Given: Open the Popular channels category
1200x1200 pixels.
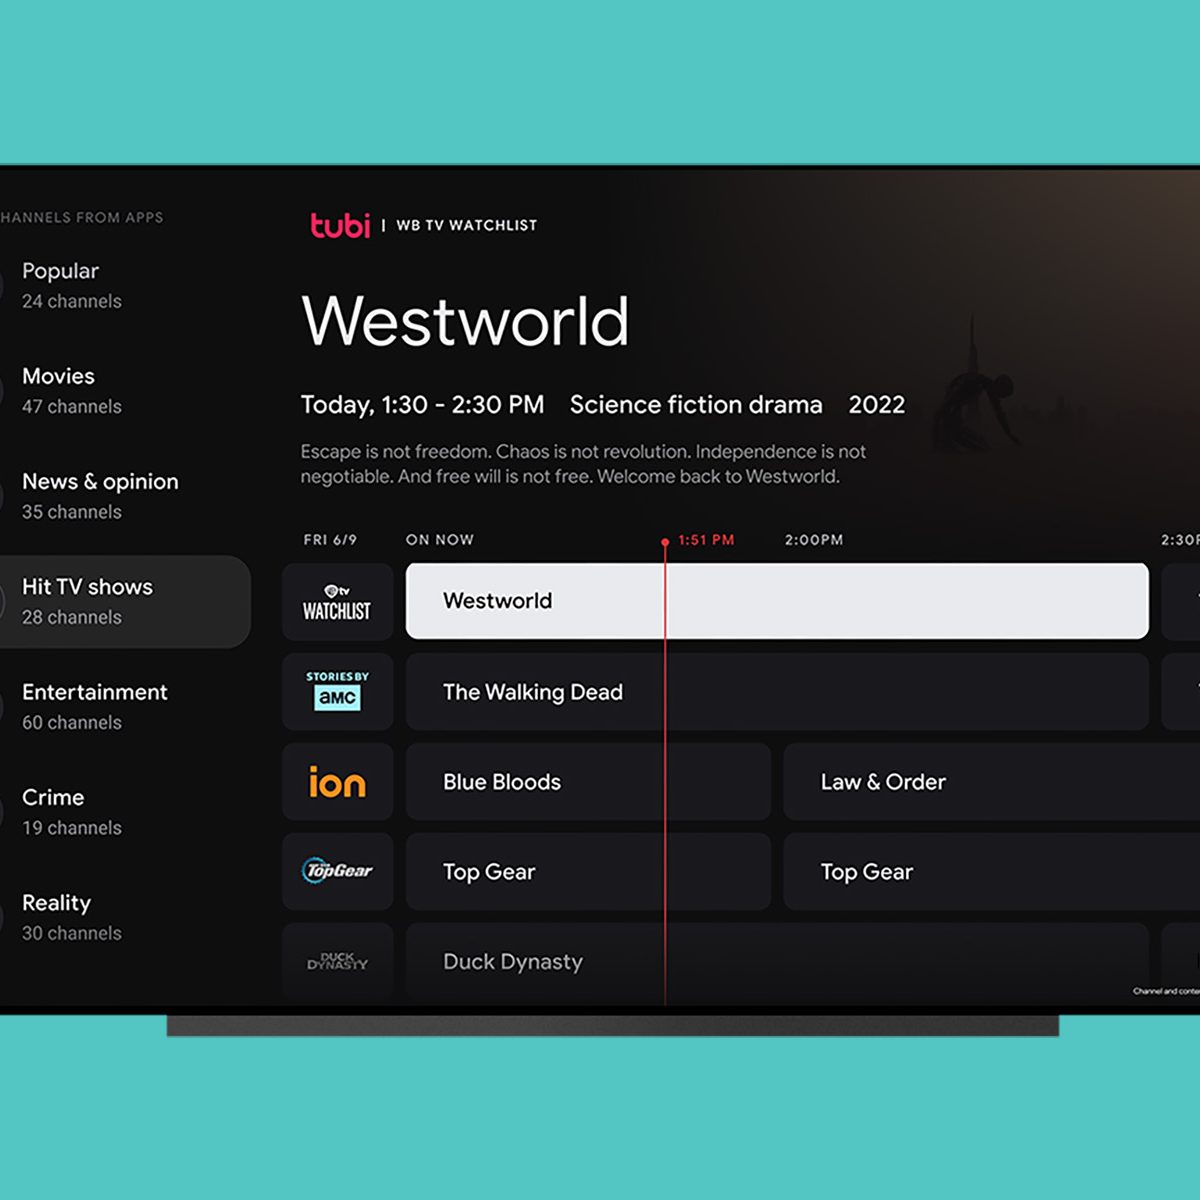Looking at the screenshot, I should (72, 285).
